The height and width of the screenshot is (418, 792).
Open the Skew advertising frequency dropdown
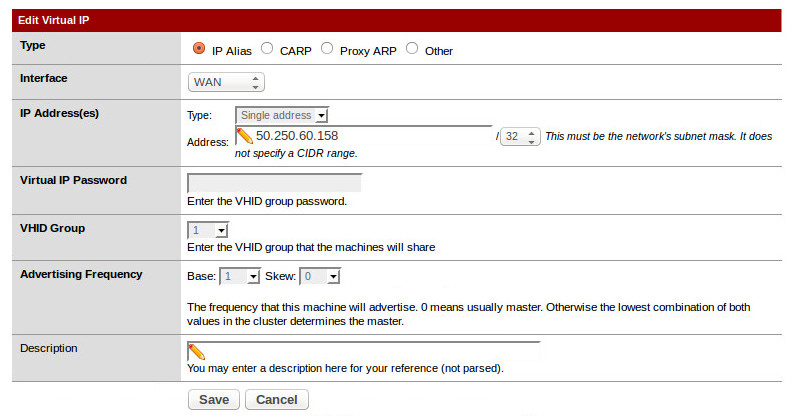tap(320, 276)
